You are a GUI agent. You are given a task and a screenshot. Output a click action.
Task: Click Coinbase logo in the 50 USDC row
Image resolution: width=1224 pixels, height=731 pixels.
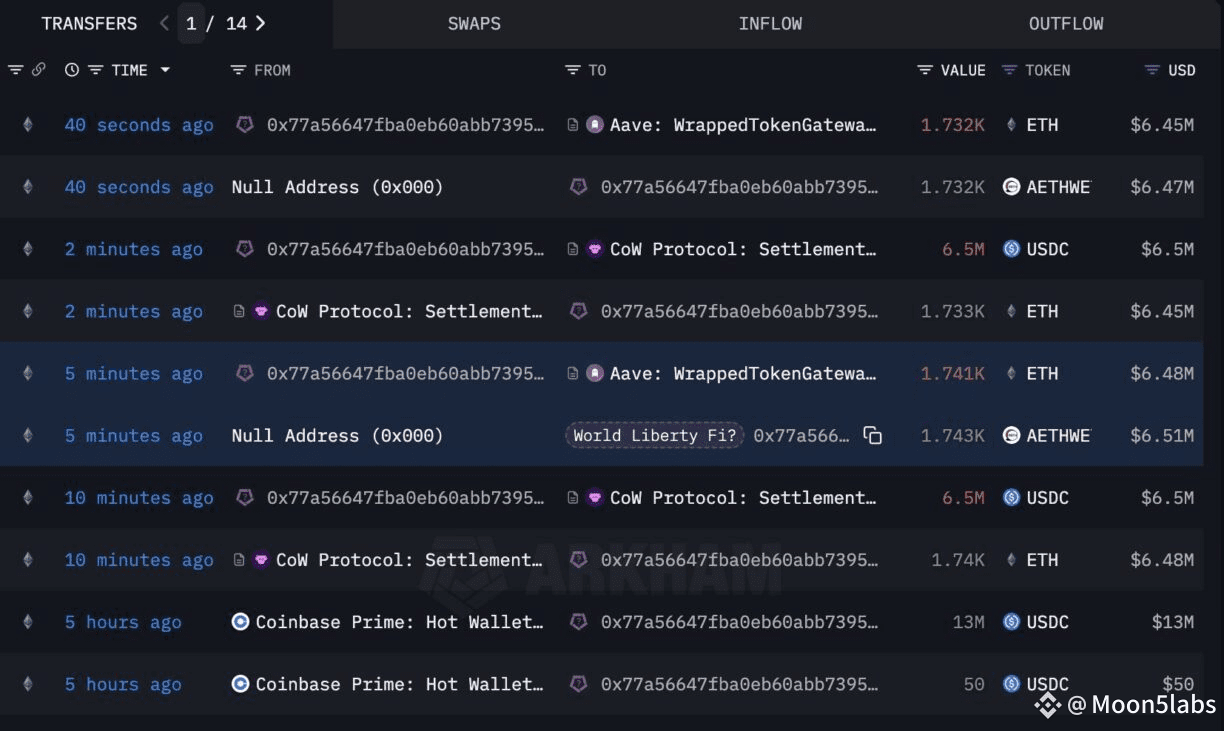click(x=240, y=684)
